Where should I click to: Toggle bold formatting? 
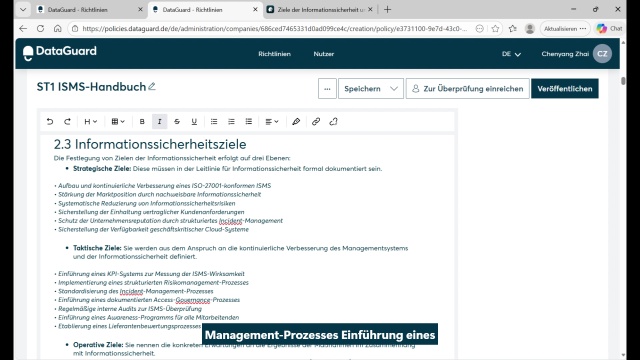tap(142, 122)
